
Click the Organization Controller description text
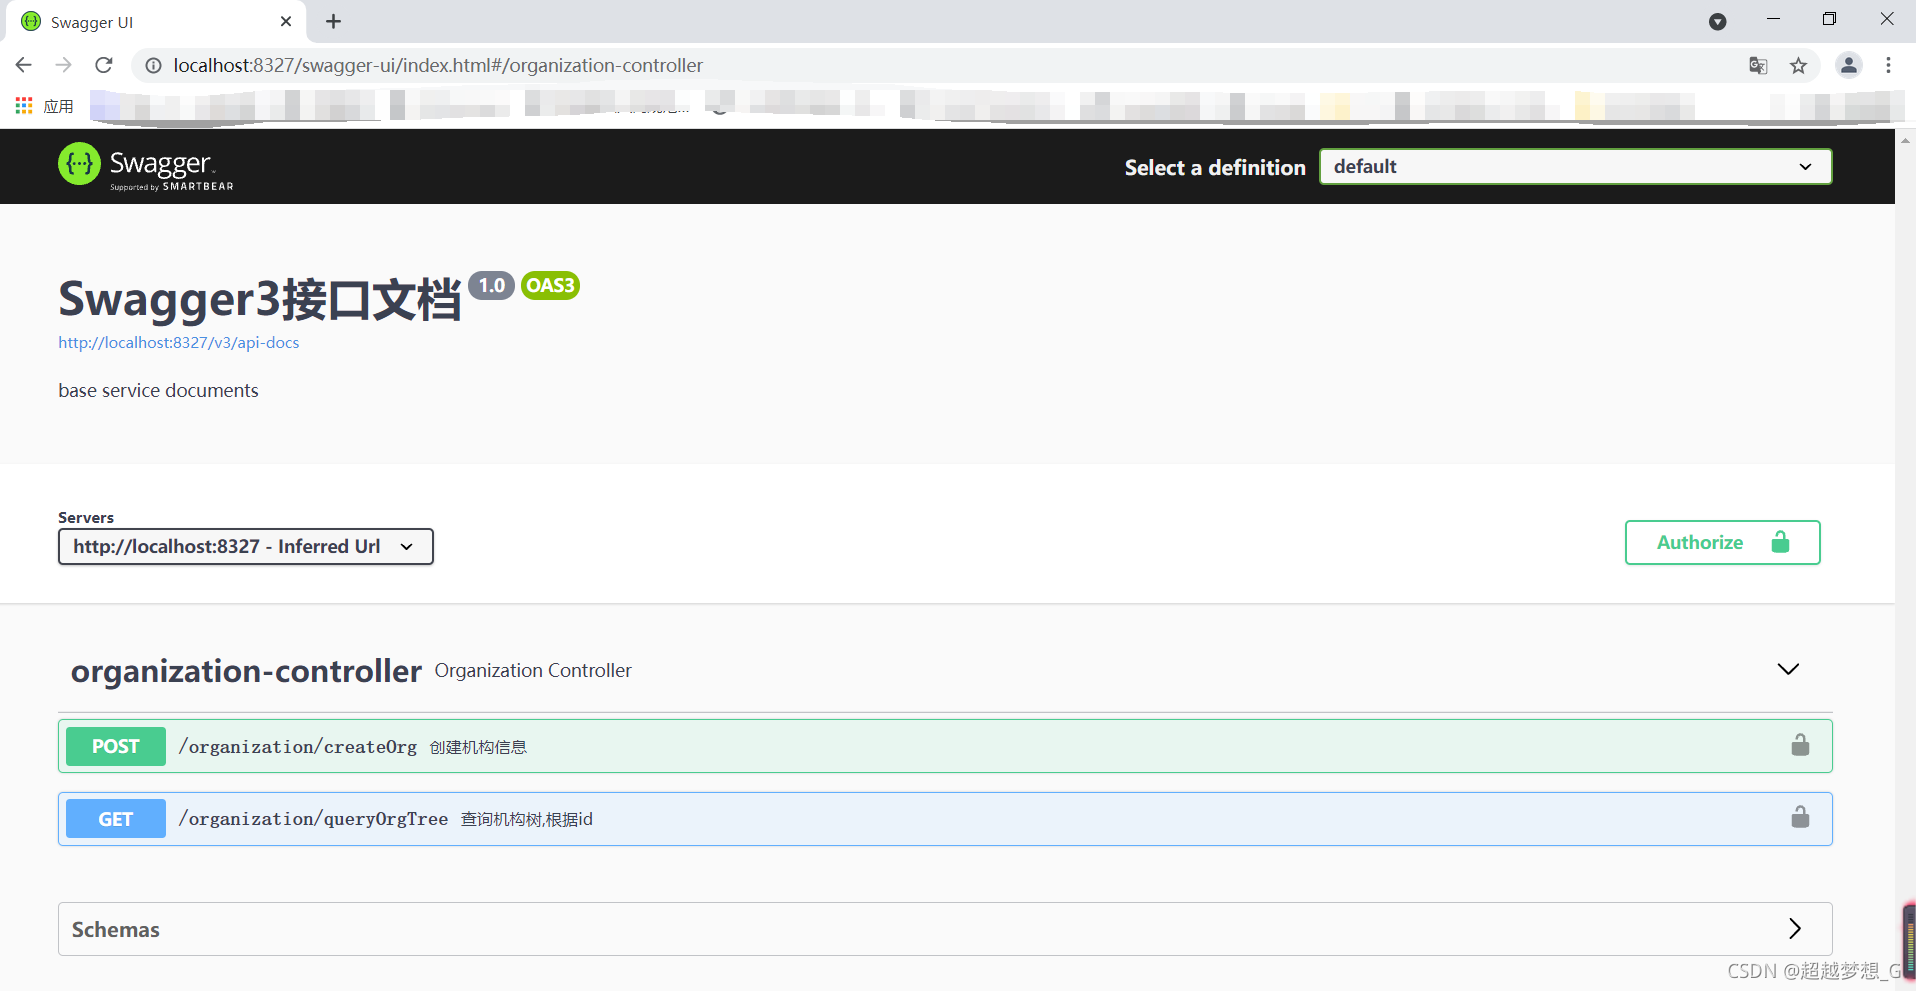[533, 671]
